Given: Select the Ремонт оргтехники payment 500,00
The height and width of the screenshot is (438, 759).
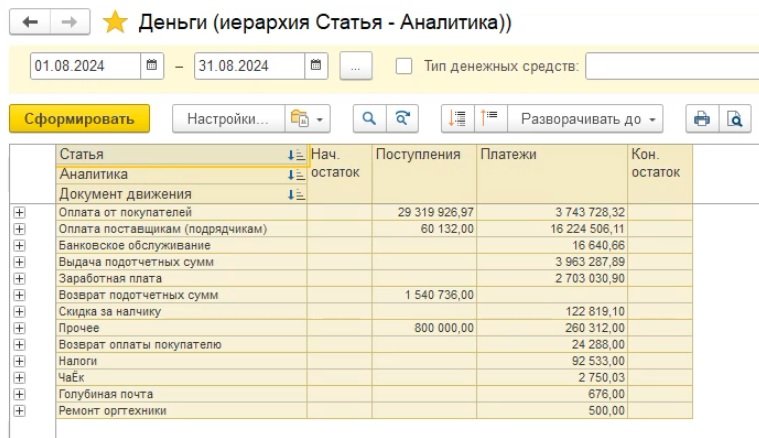Looking at the screenshot, I should coord(607,411).
